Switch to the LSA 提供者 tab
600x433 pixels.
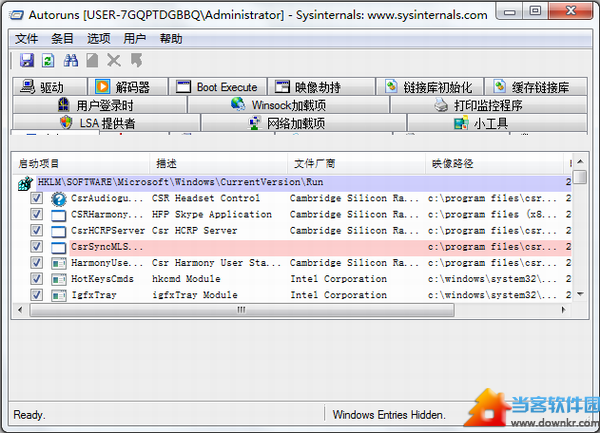[106, 123]
